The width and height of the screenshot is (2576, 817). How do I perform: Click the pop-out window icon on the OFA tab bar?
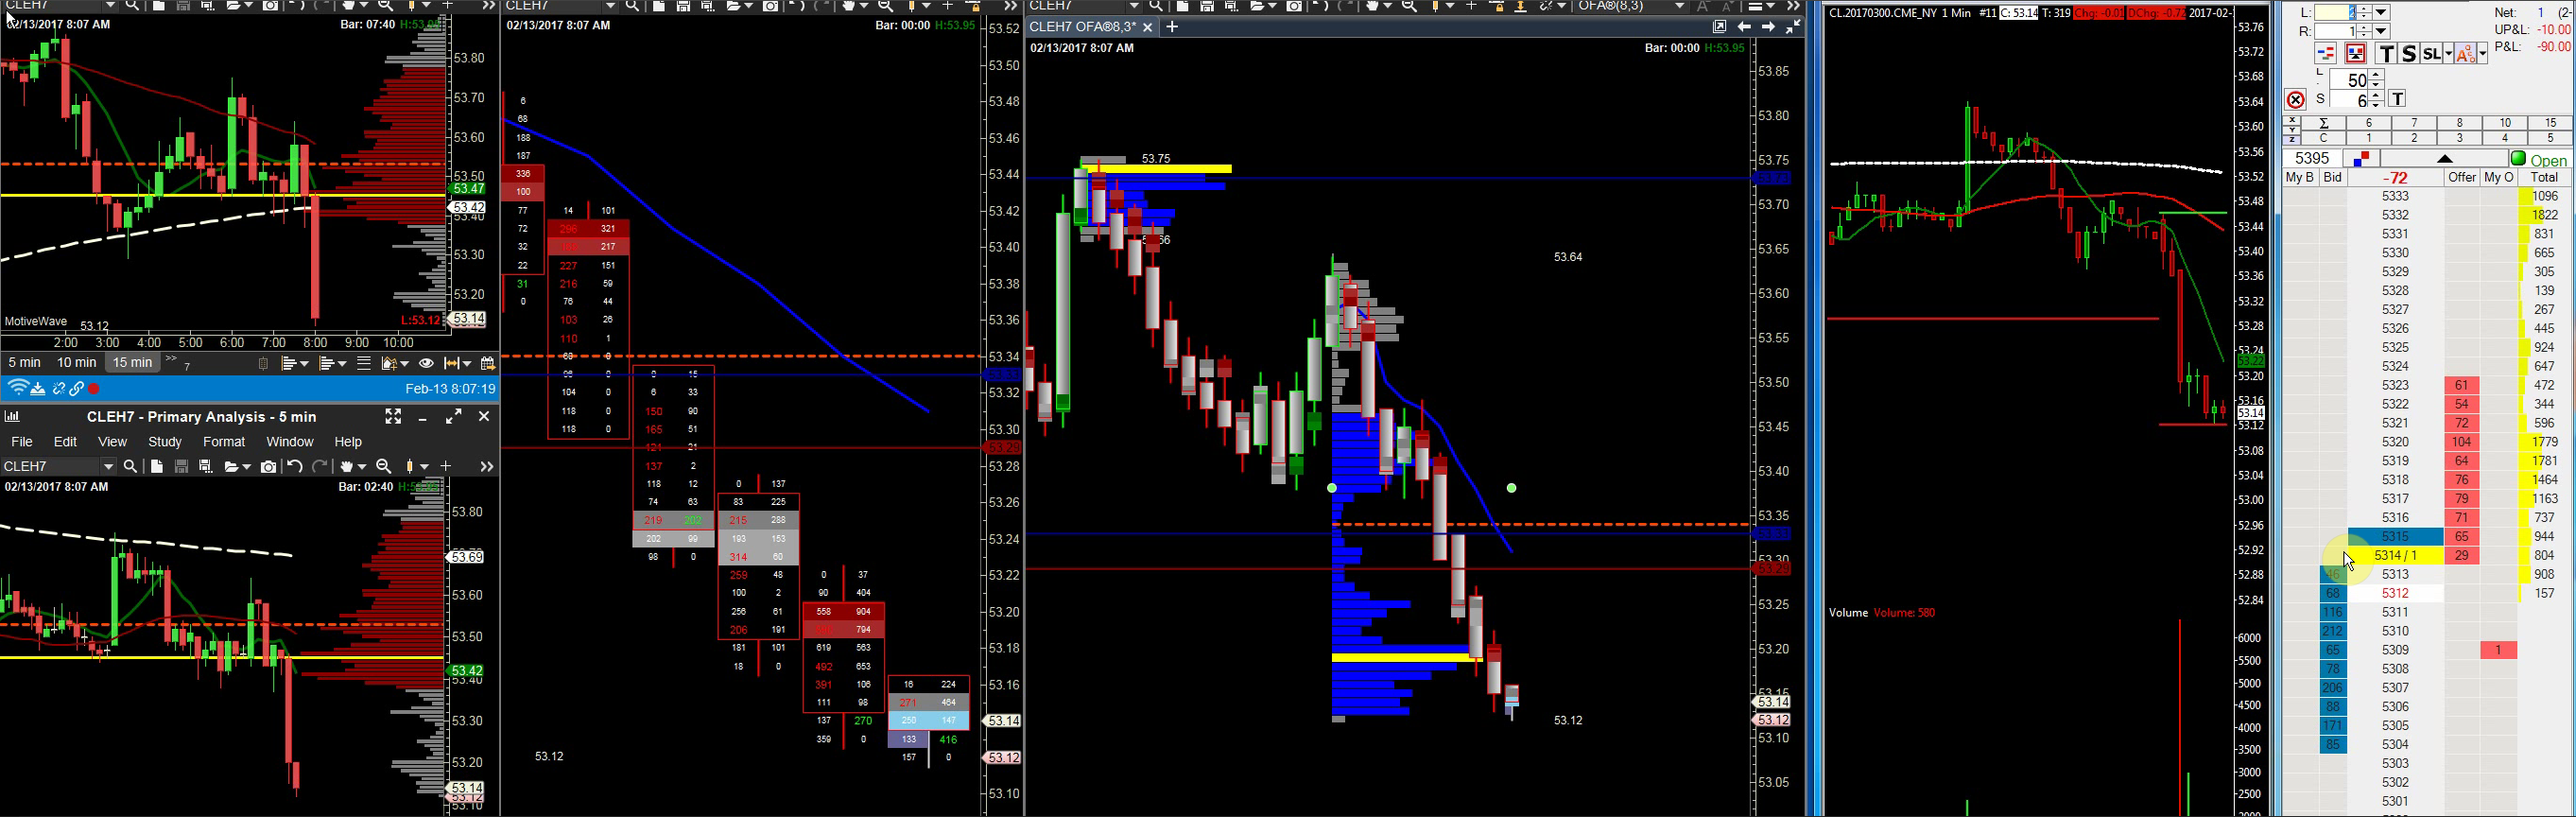pos(1719,27)
